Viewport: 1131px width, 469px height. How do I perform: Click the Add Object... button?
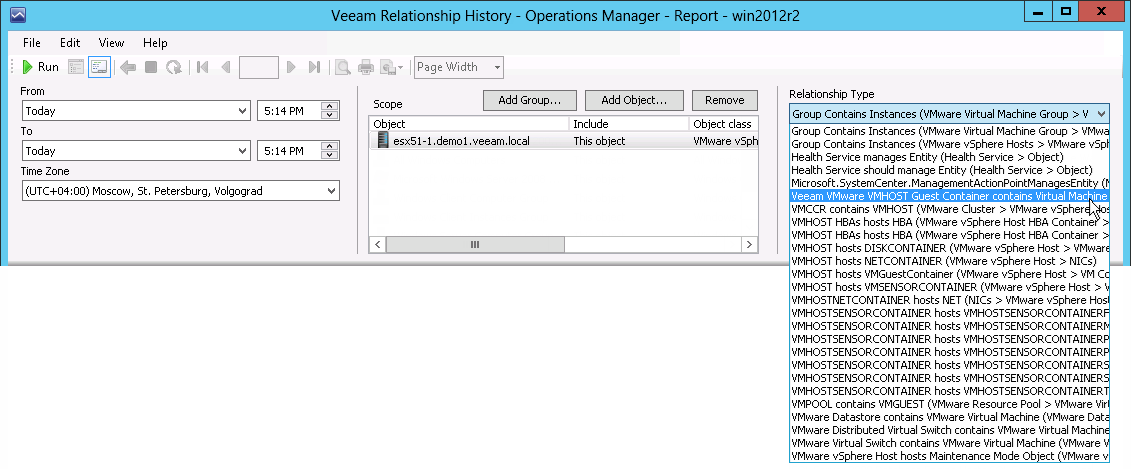click(633, 100)
